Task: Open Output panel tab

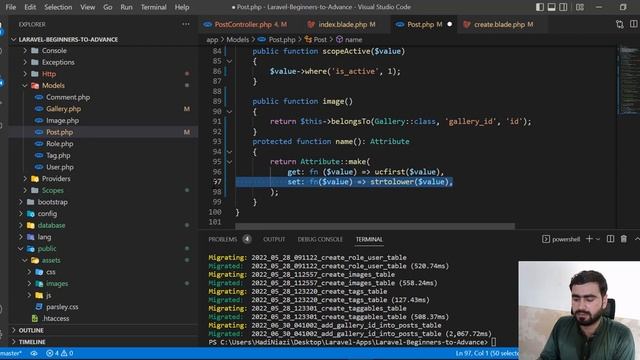Action: [274, 239]
